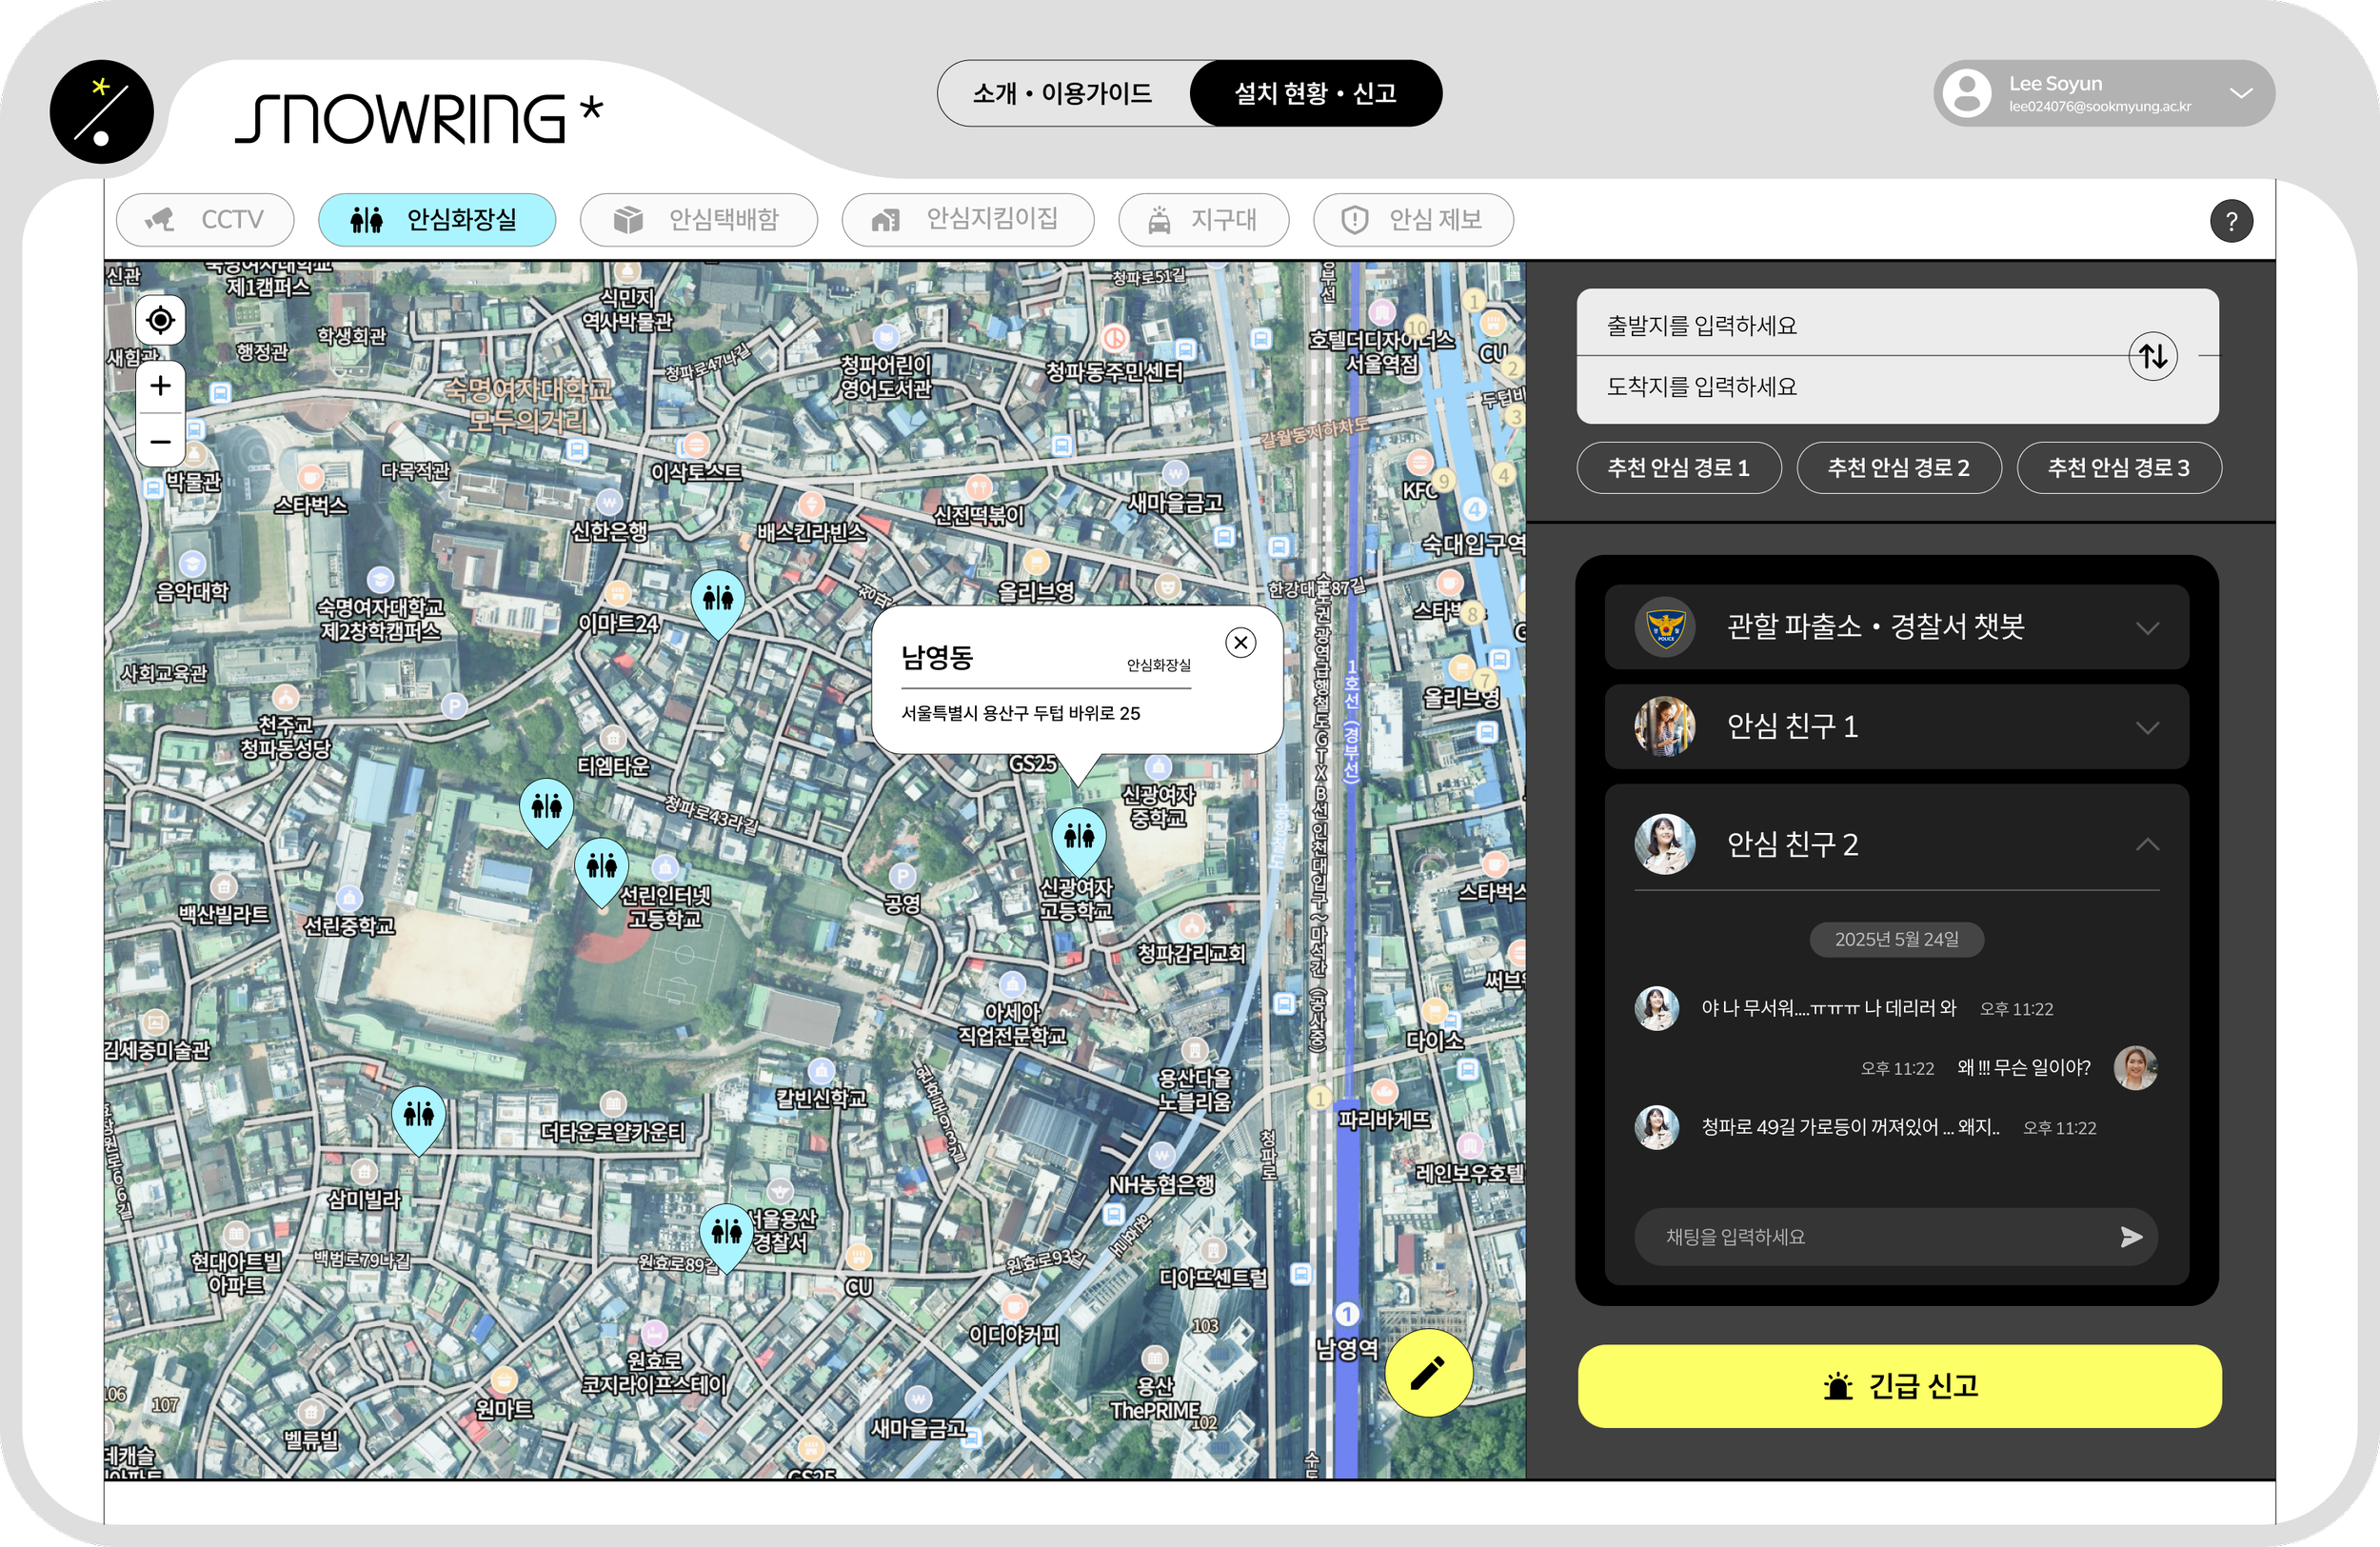Select the 설치 현황 신고 tab
This screenshot has height=1547, width=2380.
1315,94
